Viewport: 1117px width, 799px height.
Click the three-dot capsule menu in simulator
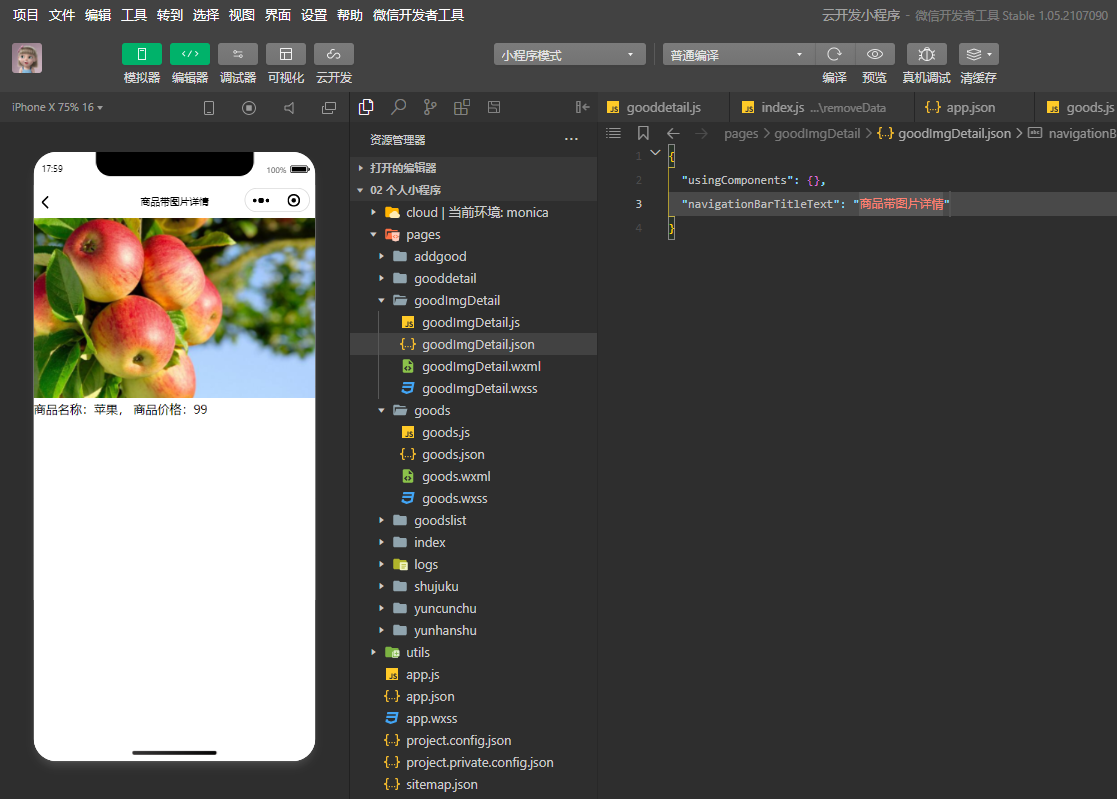click(261, 201)
